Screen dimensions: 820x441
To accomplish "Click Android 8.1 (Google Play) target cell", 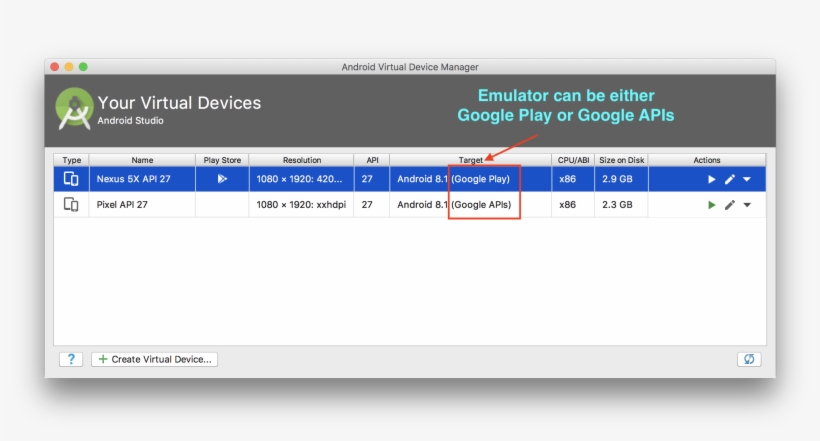I will click(471, 179).
